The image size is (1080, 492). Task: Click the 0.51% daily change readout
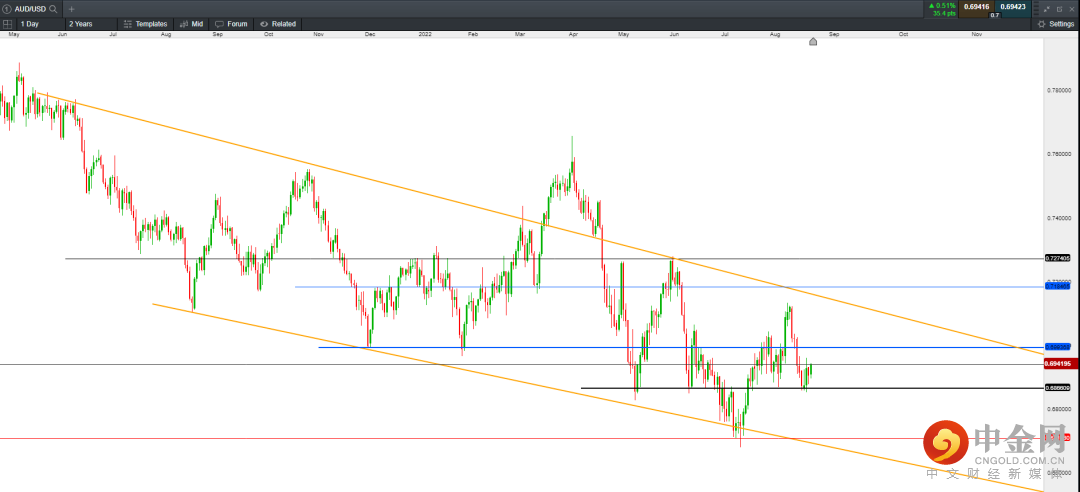pos(943,6)
